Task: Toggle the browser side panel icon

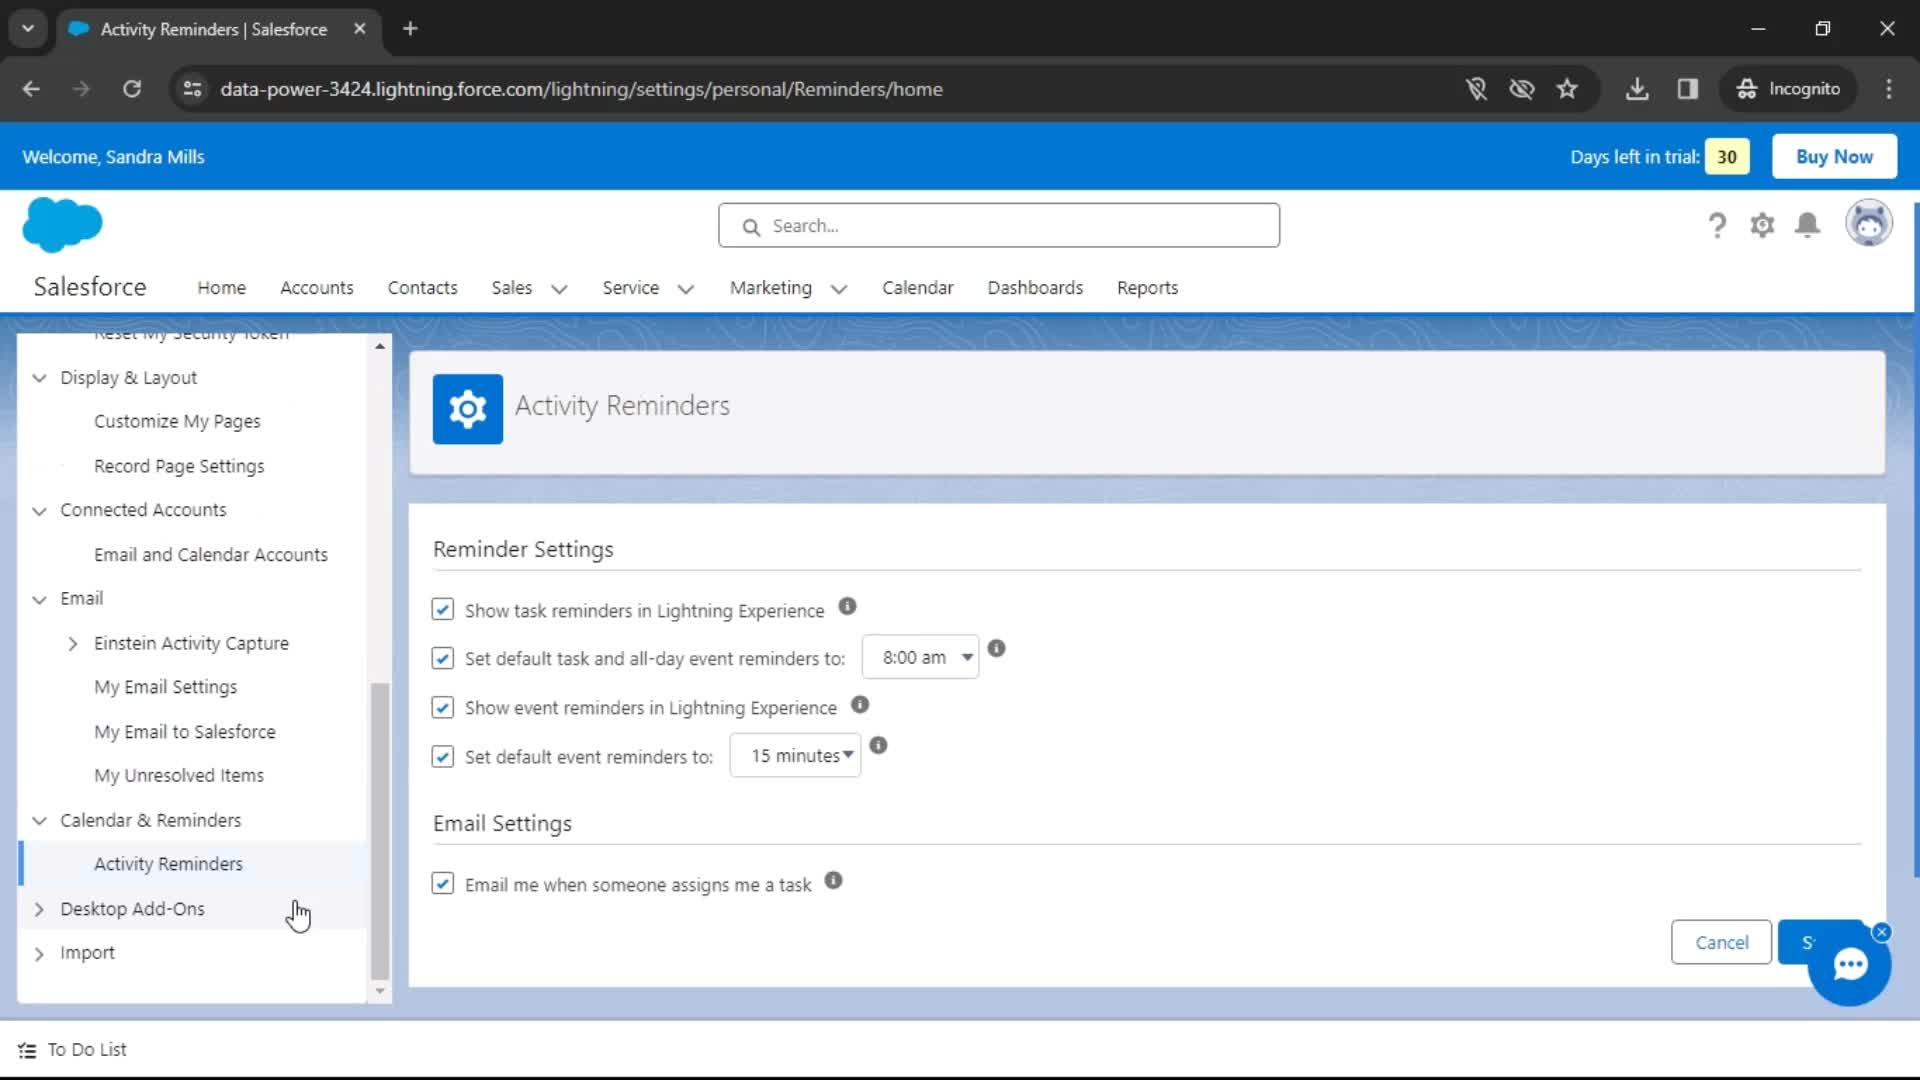Action: point(1688,89)
